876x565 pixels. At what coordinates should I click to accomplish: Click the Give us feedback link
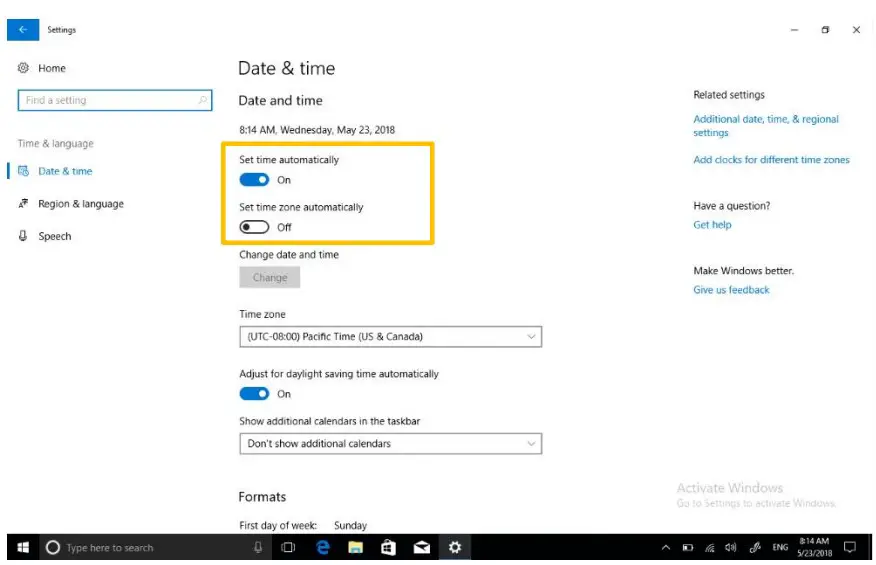click(x=731, y=290)
